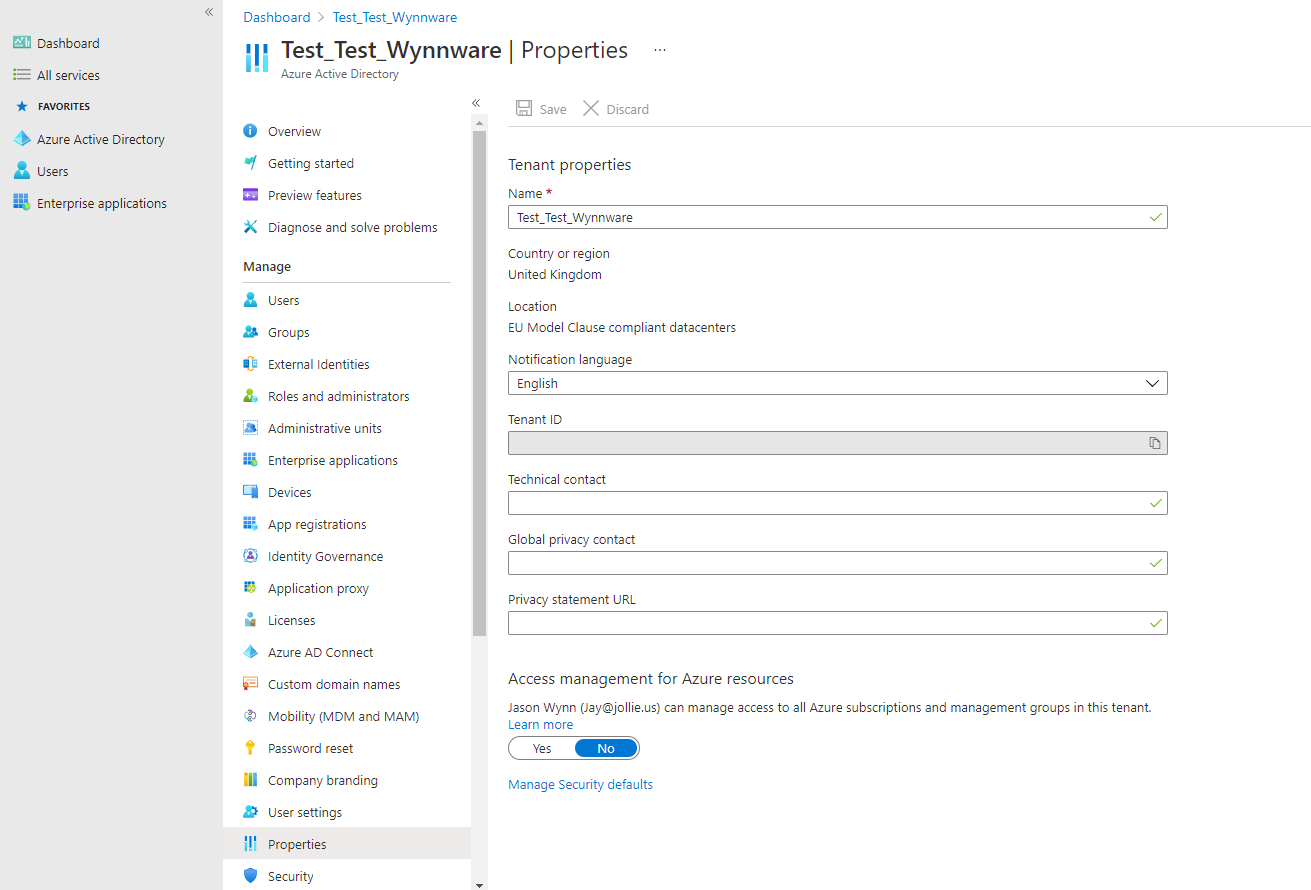Image resolution: width=1311 pixels, height=890 pixels.
Task: Open All services in the sidebar
Action: pyautogui.click(x=68, y=75)
